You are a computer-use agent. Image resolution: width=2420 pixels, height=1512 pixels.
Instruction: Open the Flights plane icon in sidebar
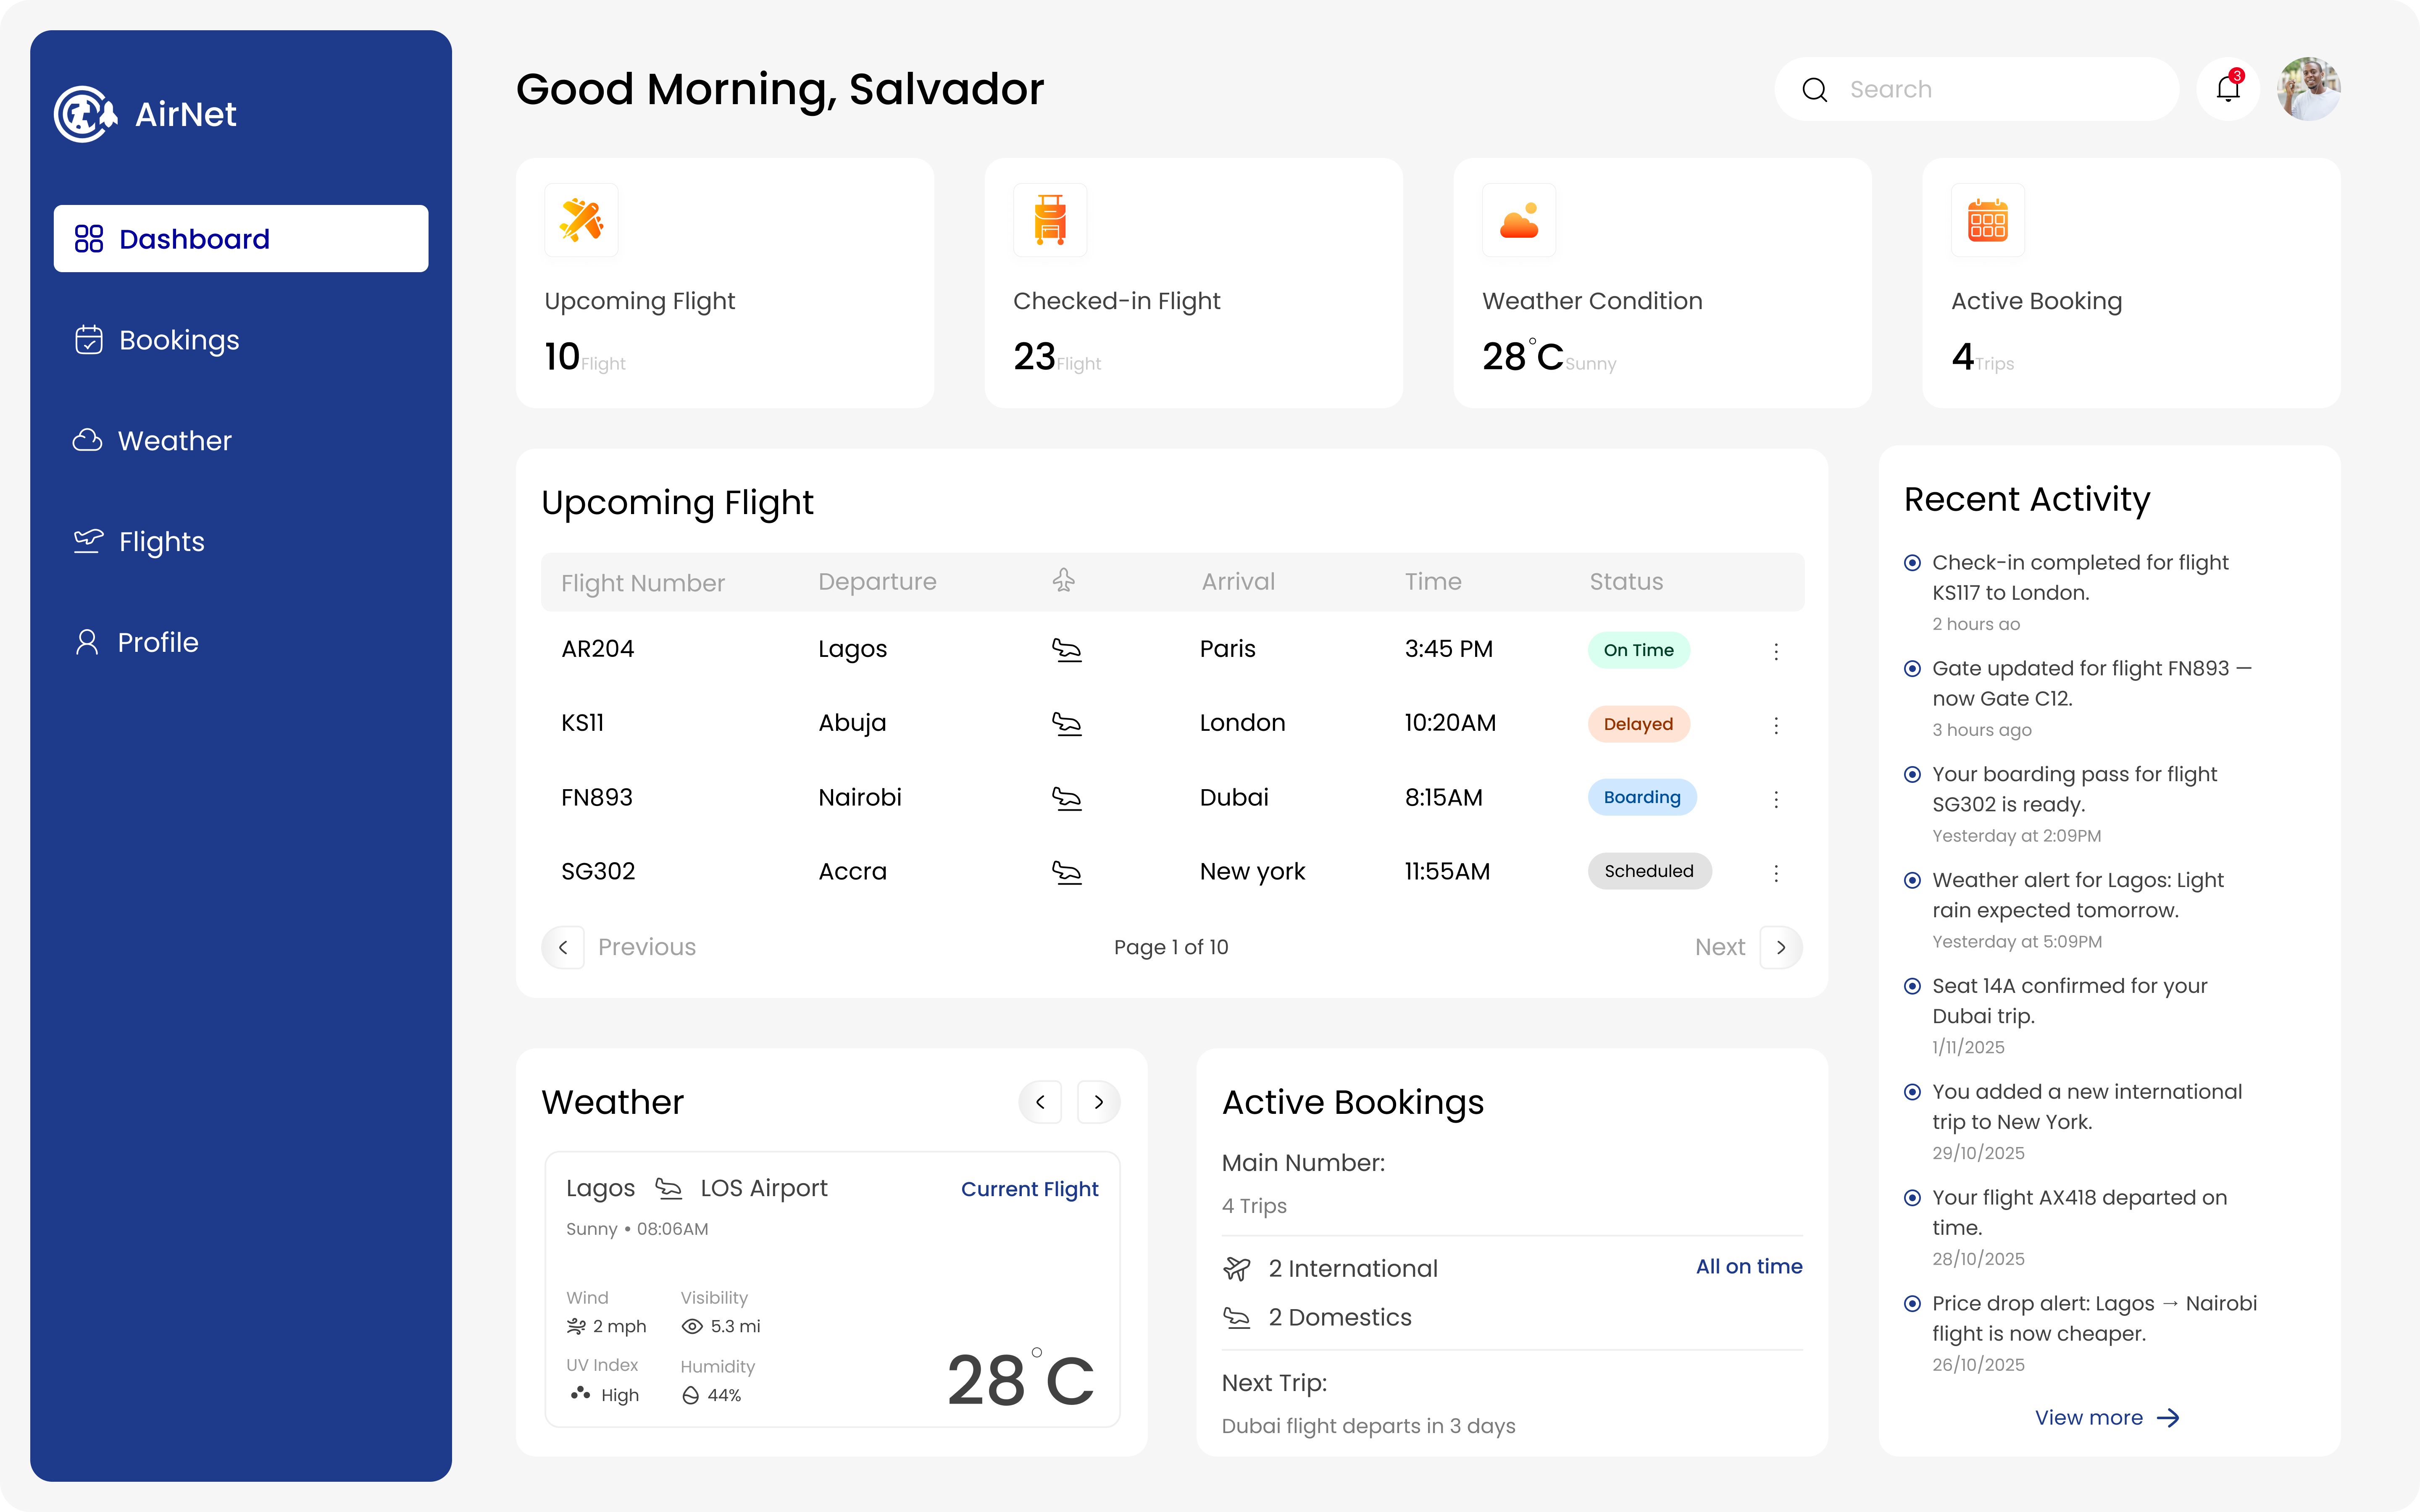coord(87,541)
